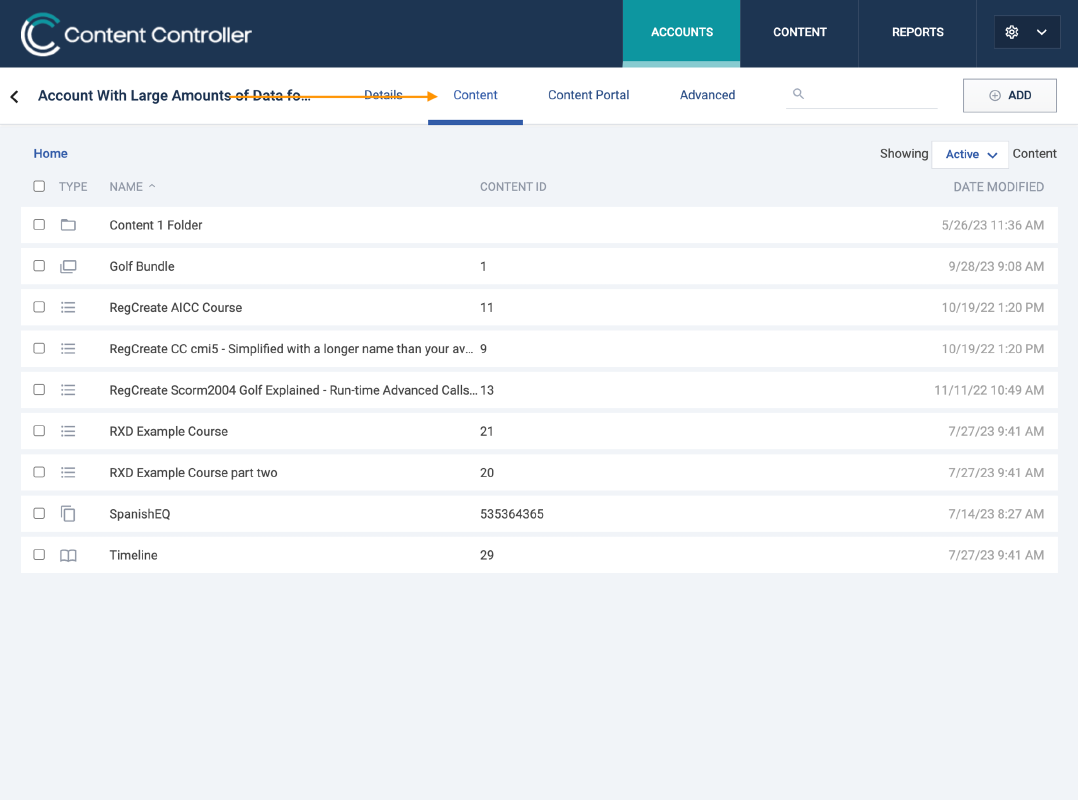Image resolution: width=1078 pixels, height=800 pixels.
Task: Click the copy icon for SpanishEQ
Action: click(68, 513)
